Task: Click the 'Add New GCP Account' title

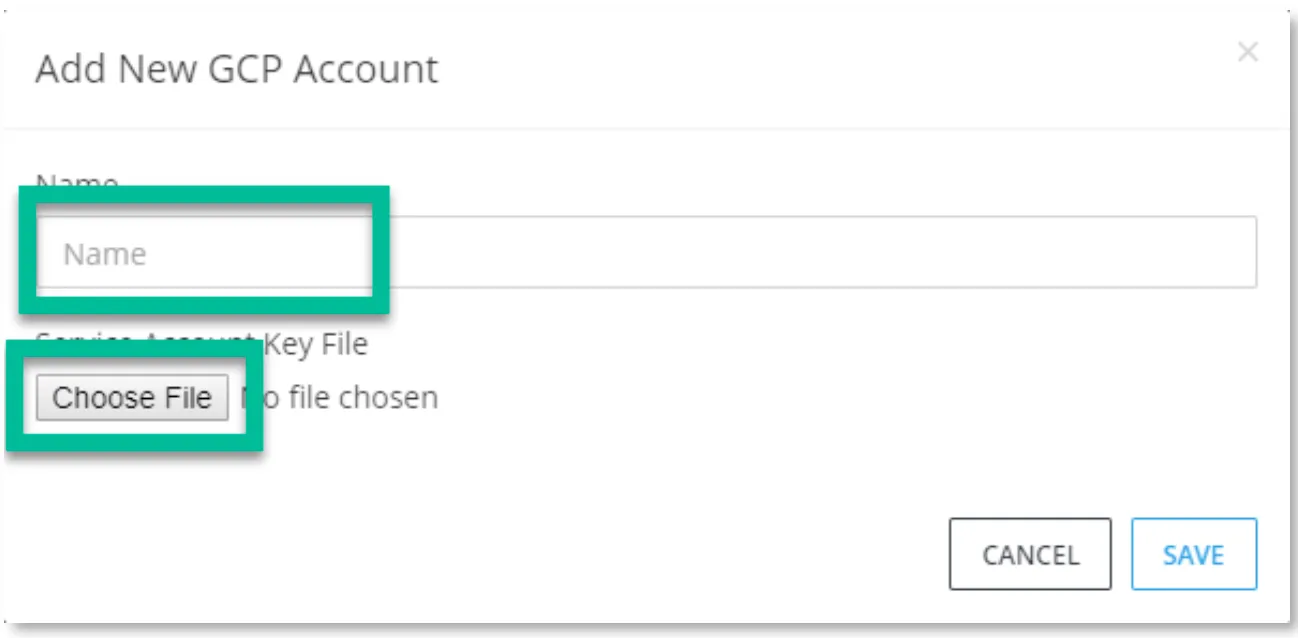Action: tap(237, 70)
